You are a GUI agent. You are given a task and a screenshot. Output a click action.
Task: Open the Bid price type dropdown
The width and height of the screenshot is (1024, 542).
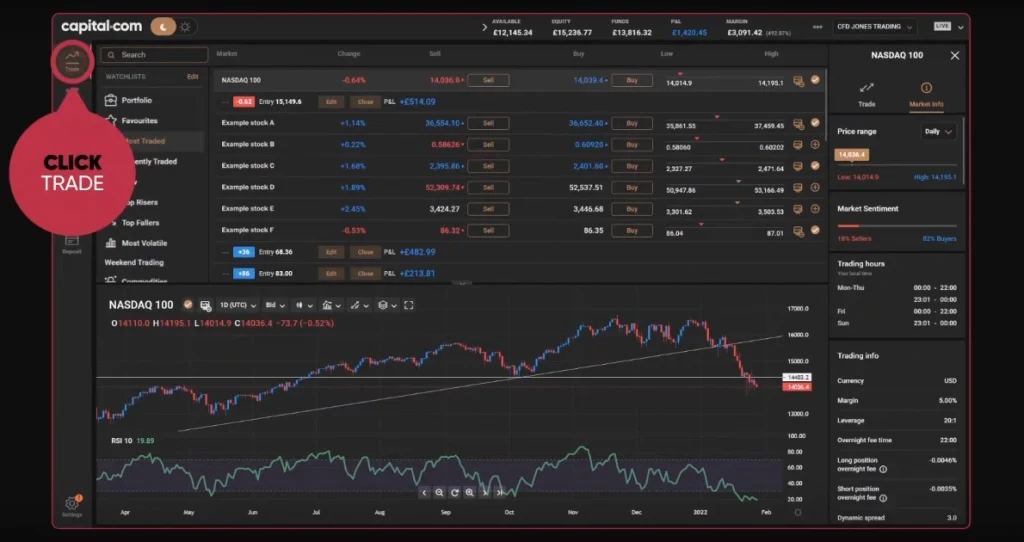coord(276,305)
